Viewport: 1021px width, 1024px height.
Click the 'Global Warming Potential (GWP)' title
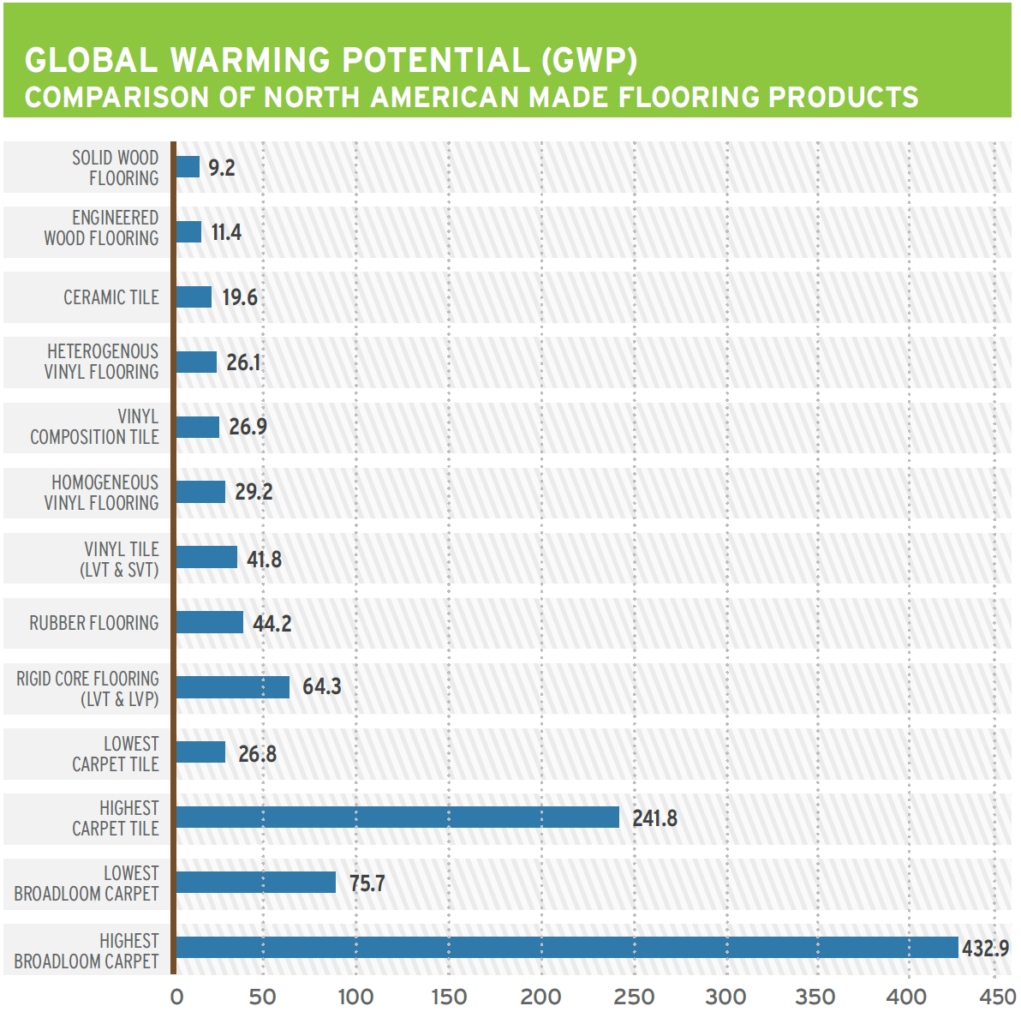tap(331, 60)
